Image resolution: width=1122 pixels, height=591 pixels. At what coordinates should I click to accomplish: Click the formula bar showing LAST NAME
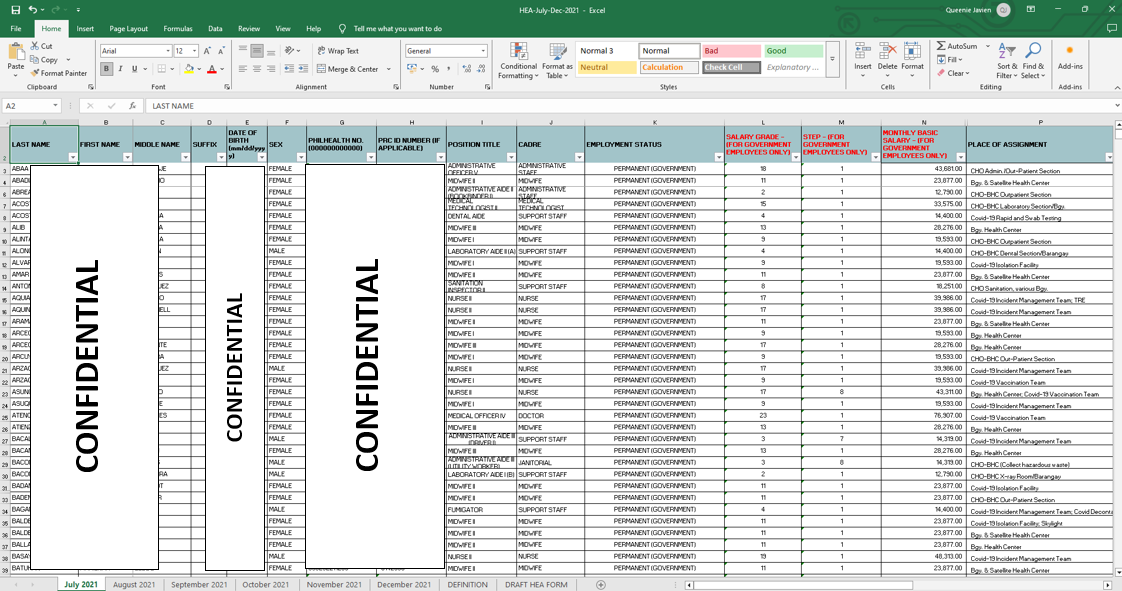point(630,106)
